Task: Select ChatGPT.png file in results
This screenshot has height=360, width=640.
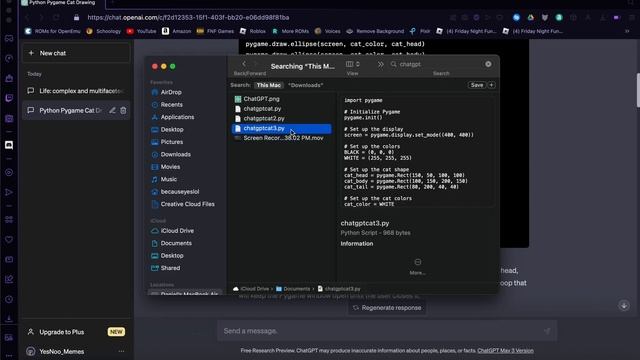Action: click(281, 99)
